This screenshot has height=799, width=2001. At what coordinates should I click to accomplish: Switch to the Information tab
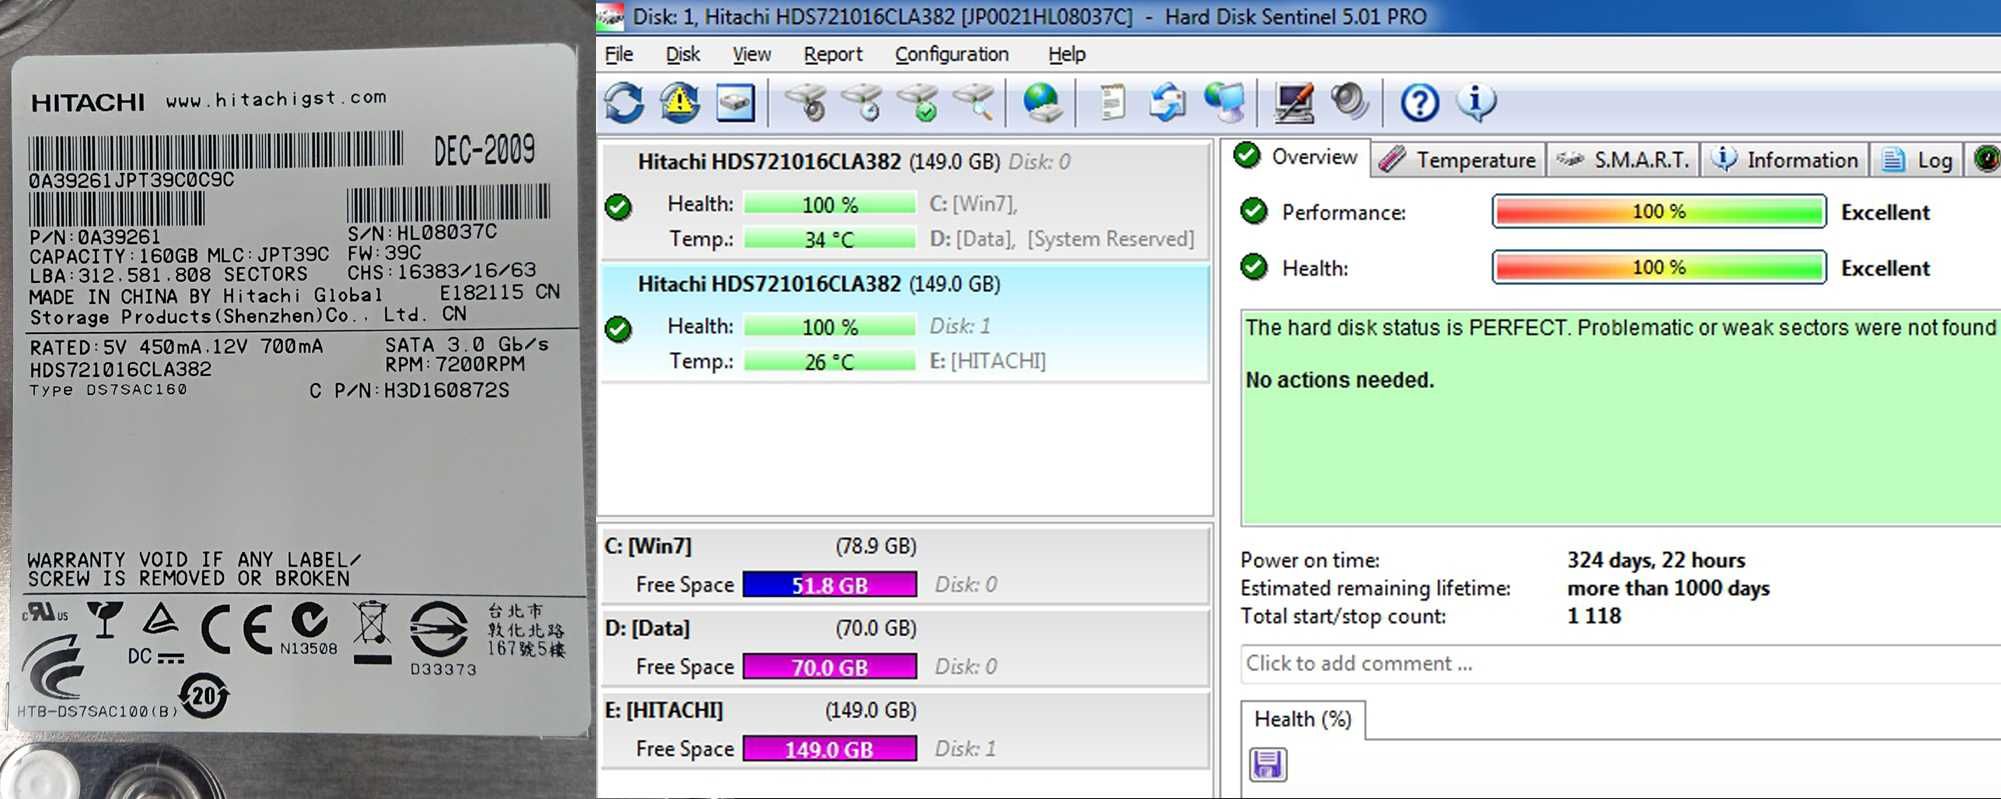(1785, 160)
